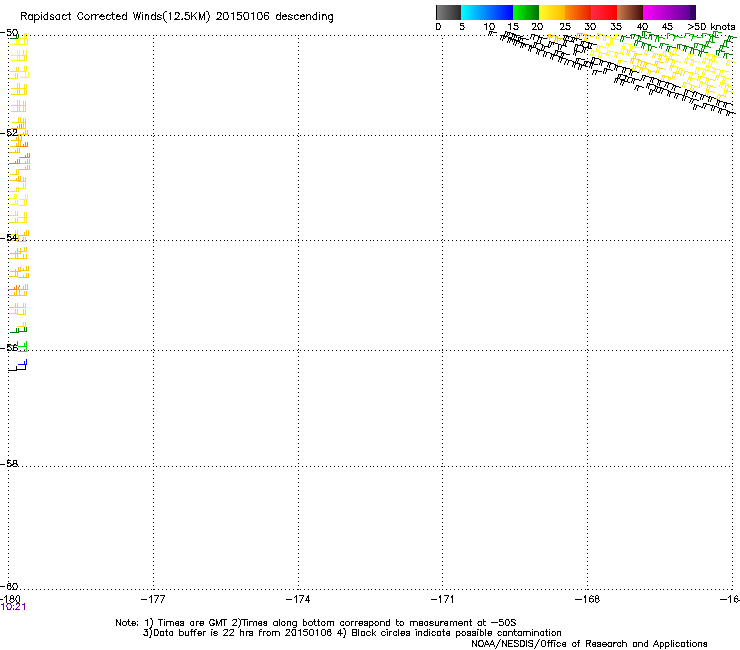Click the '-56' latitude axis label
The width and height of the screenshot is (740, 650).
point(9,348)
